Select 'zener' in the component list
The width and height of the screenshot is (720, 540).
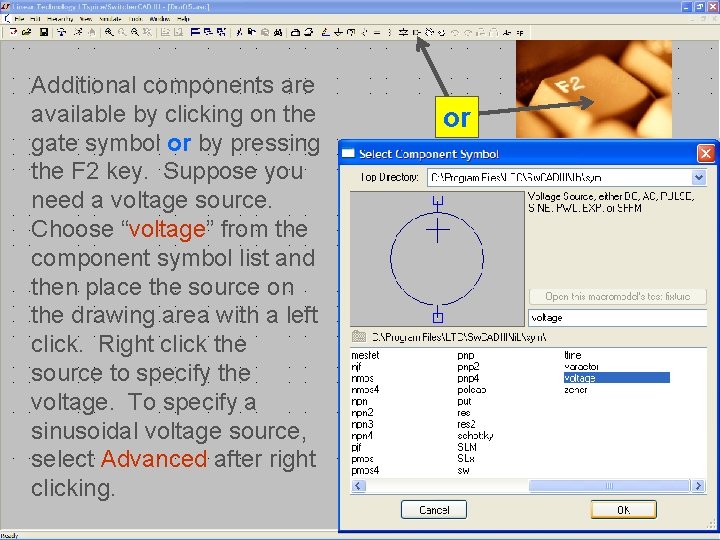coord(575,389)
